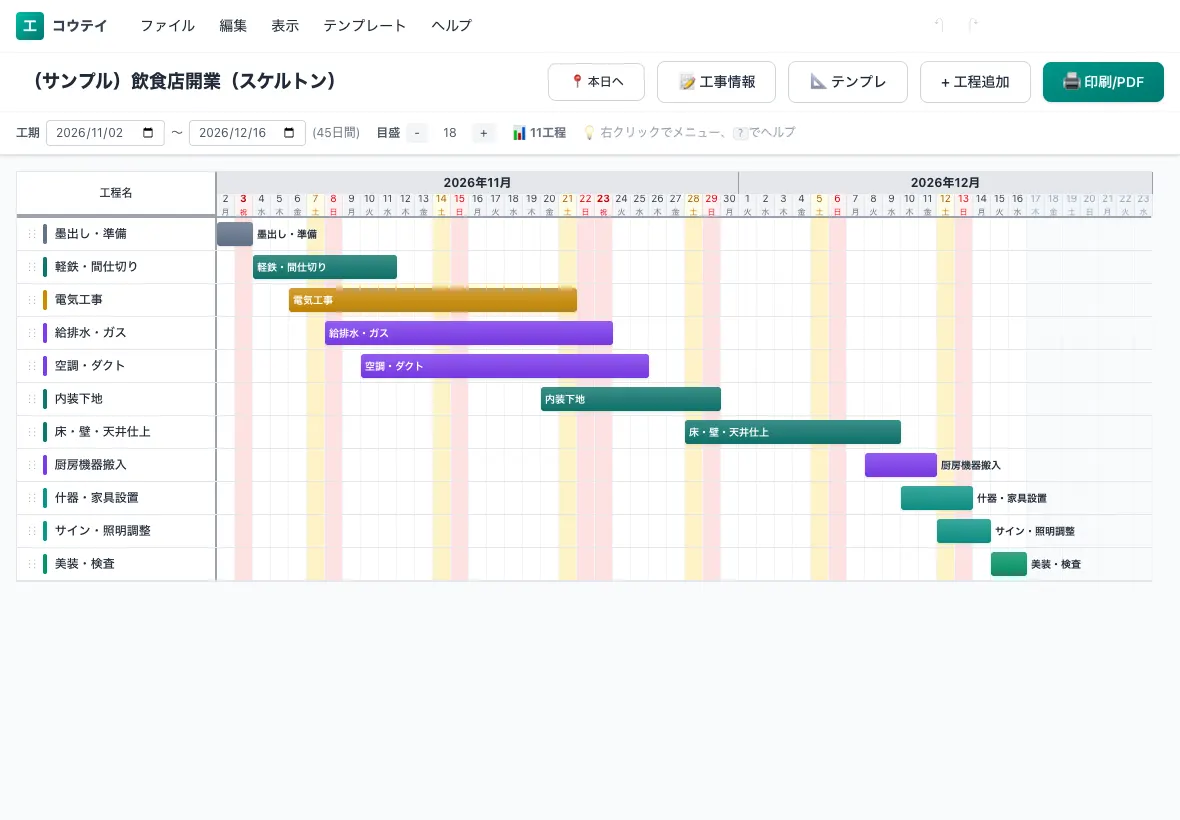Click the drag handle of サイン・照明調整 row
Image resolution: width=1180 pixels, height=820 pixels.
tap(32, 530)
